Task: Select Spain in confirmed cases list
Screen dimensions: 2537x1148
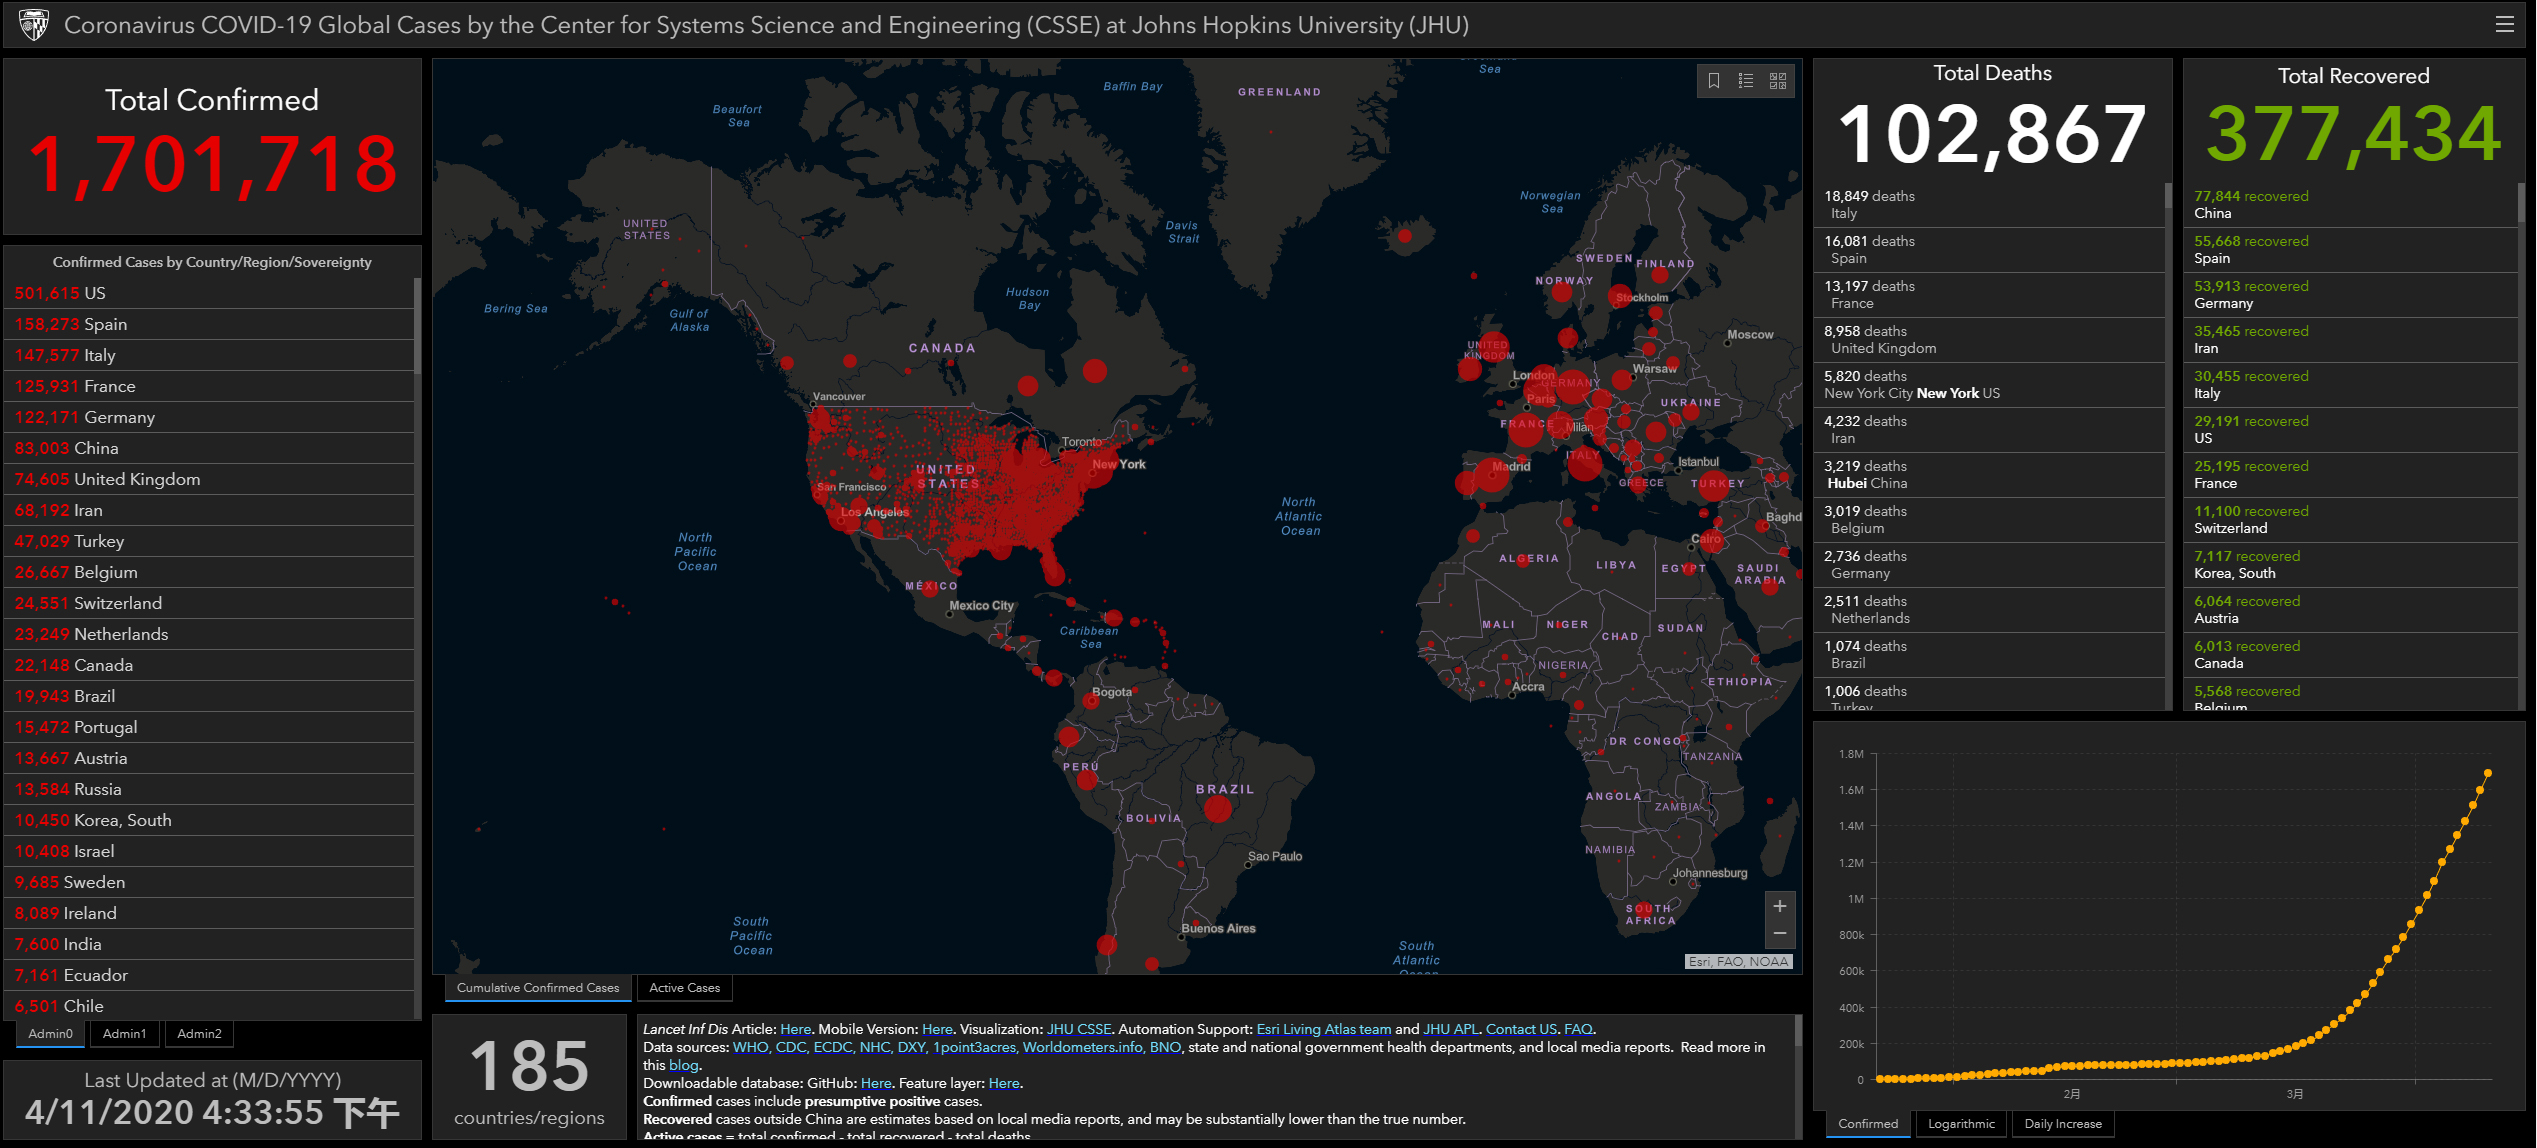Action: [x=105, y=324]
